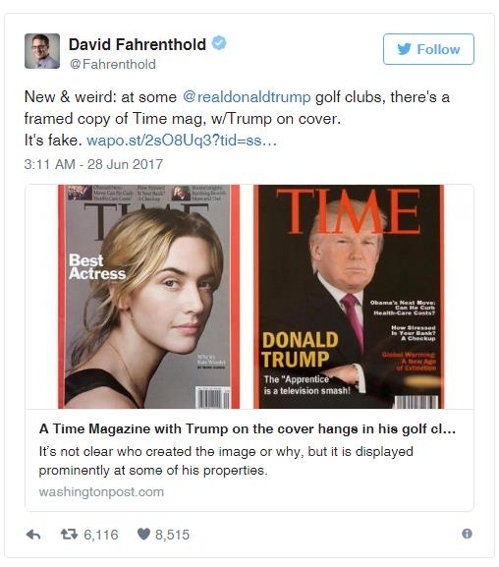Click the blue verified badge
Image resolution: width=499 pixels, height=567 pixels.
219,43
